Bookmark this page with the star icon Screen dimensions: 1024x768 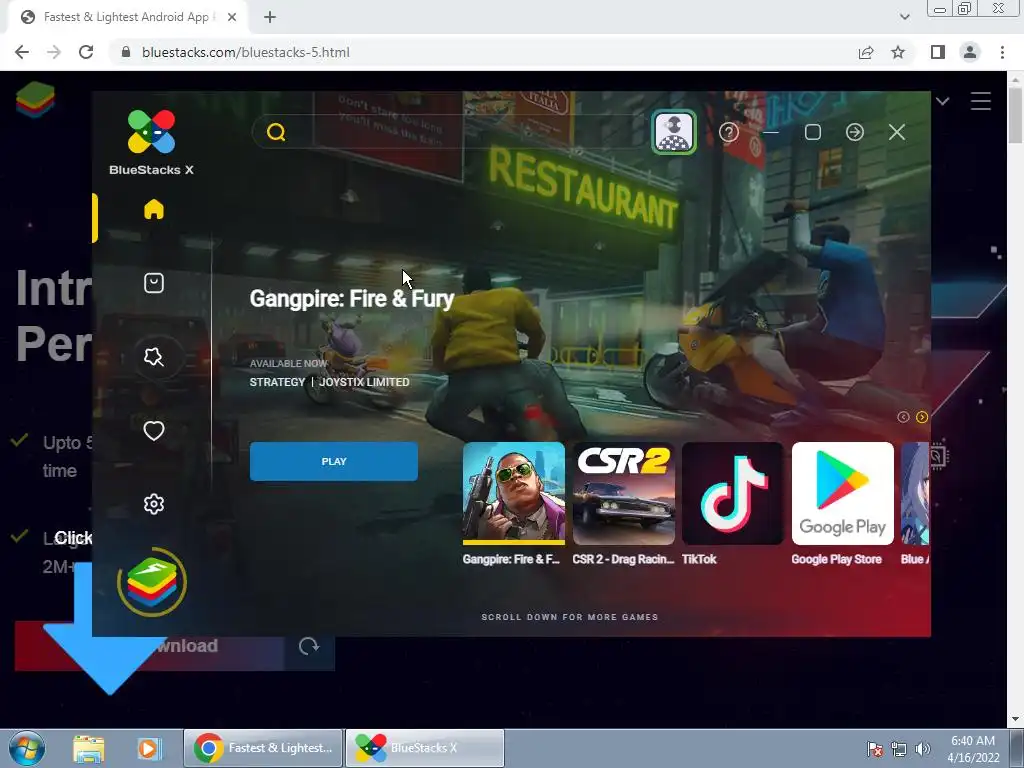pyautogui.click(x=899, y=52)
